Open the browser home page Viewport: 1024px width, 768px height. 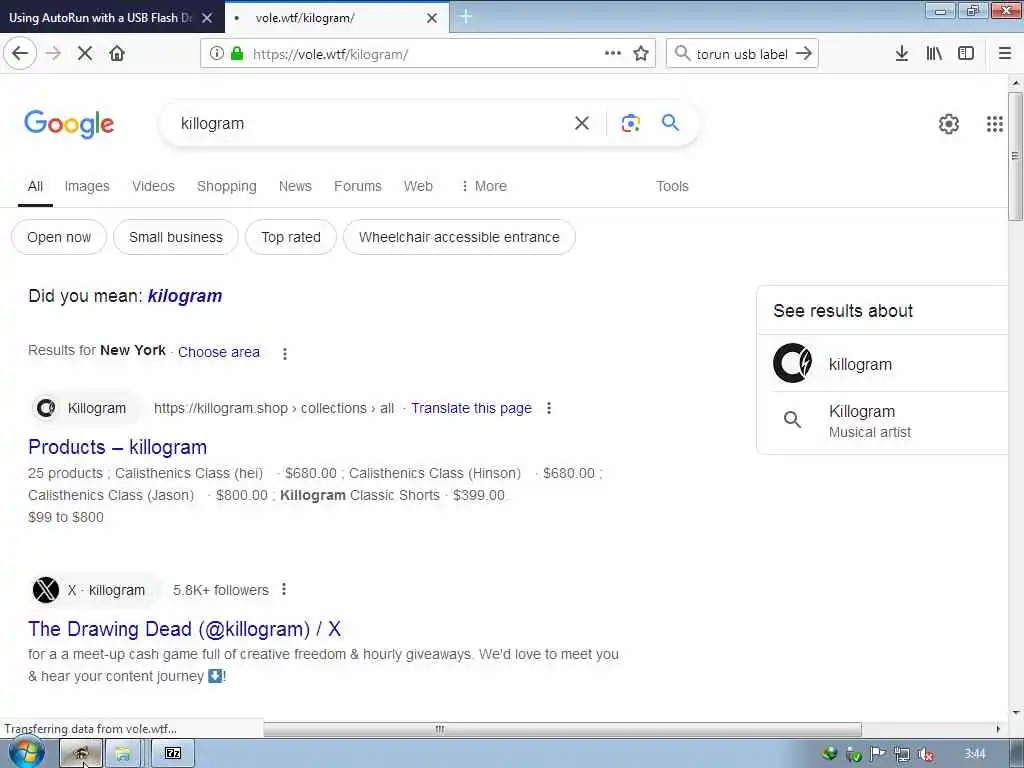[117, 54]
